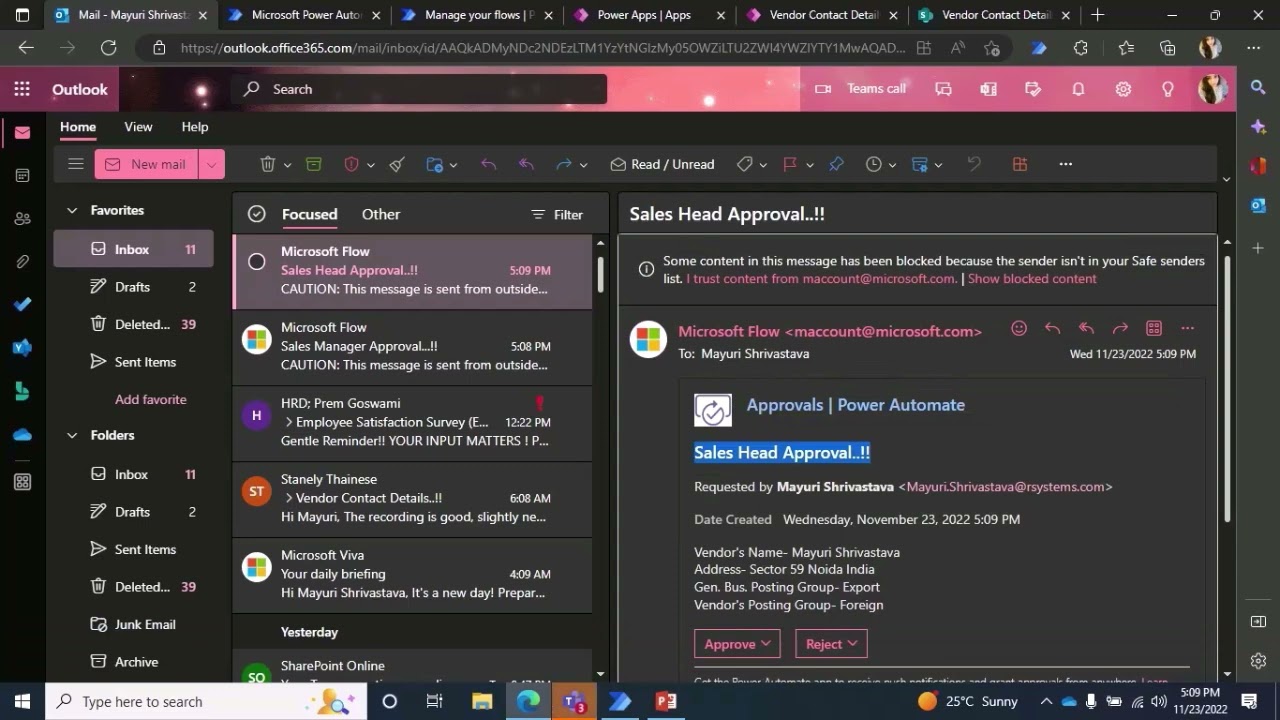Open the View ribbon tab

(138, 127)
